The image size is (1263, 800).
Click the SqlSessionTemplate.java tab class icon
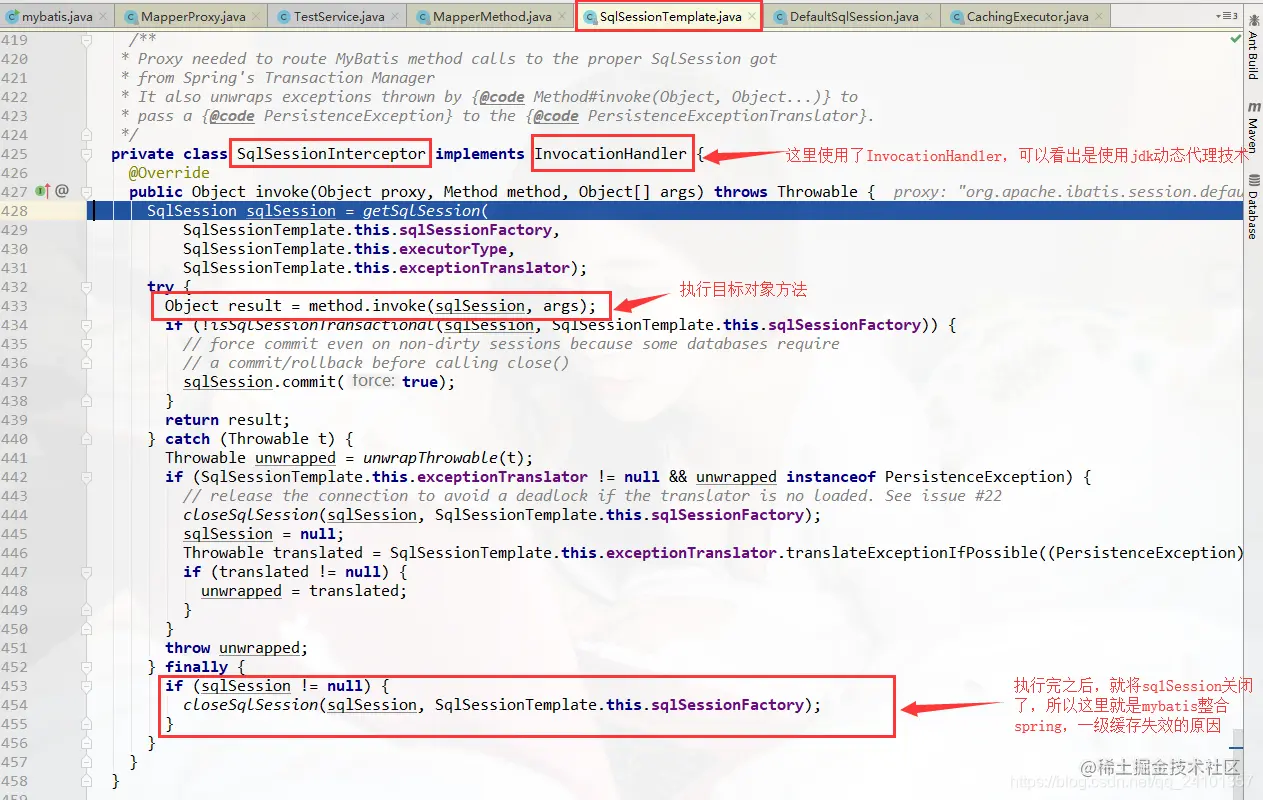coord(590,17)
